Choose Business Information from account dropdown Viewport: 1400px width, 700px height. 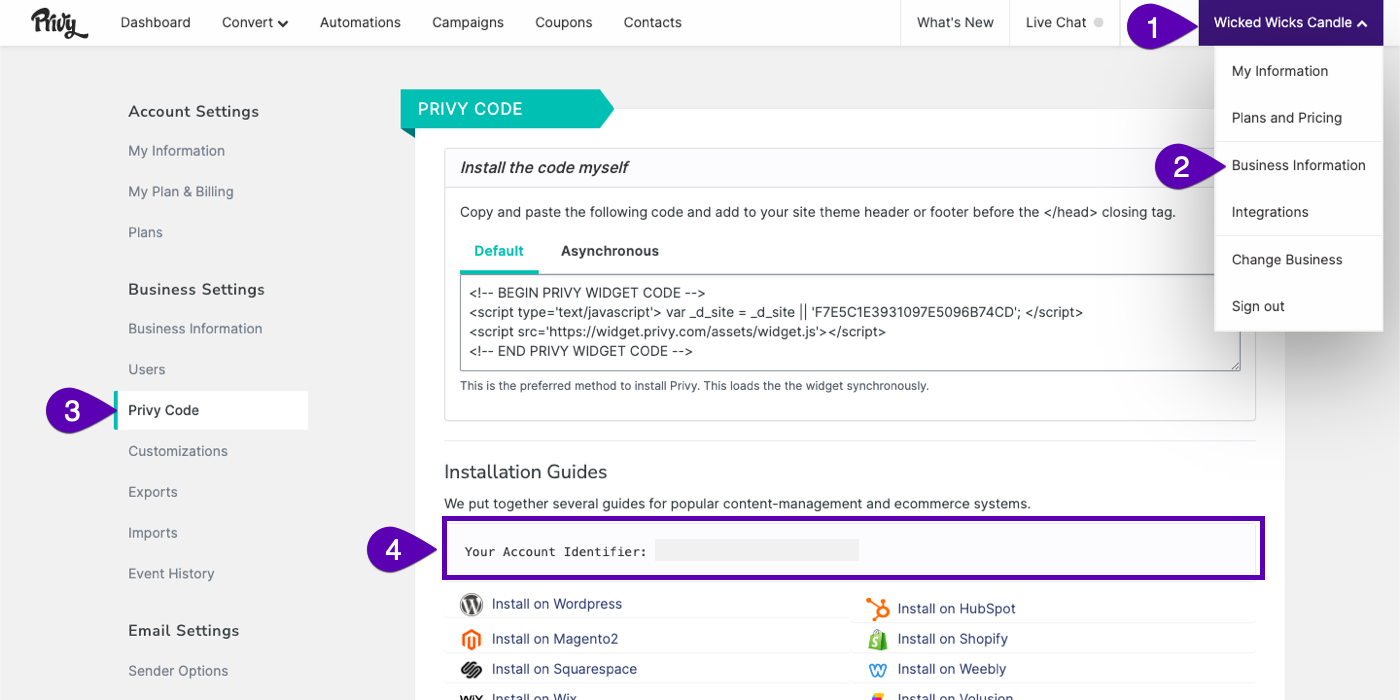(1298, 165)
